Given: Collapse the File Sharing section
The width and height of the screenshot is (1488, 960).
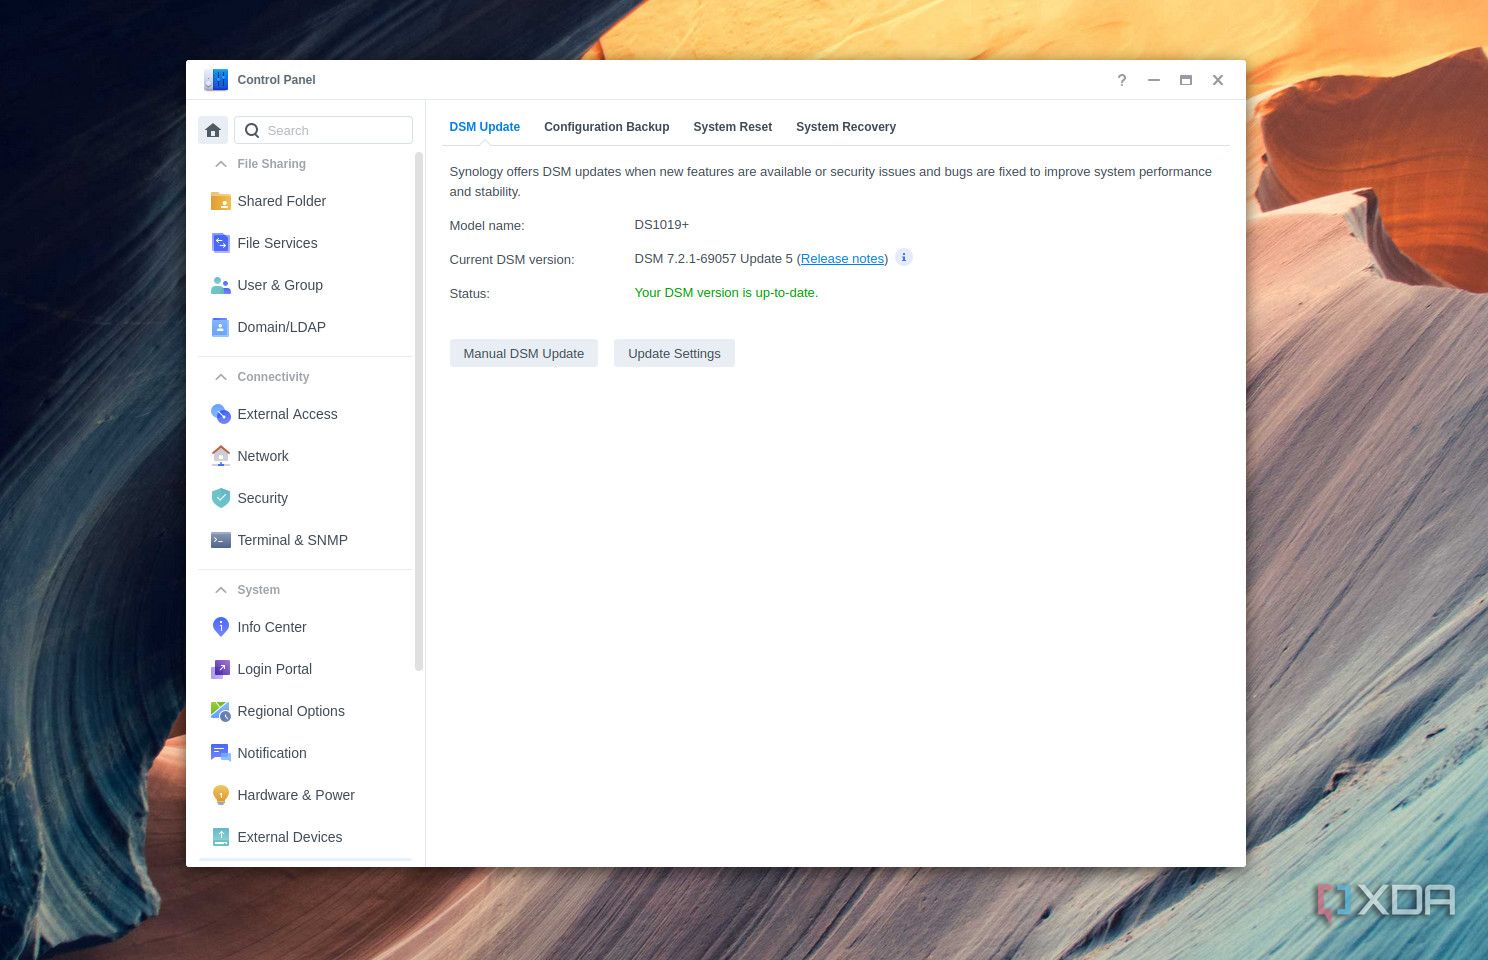Looking at the screenshot, I should 221,164.
